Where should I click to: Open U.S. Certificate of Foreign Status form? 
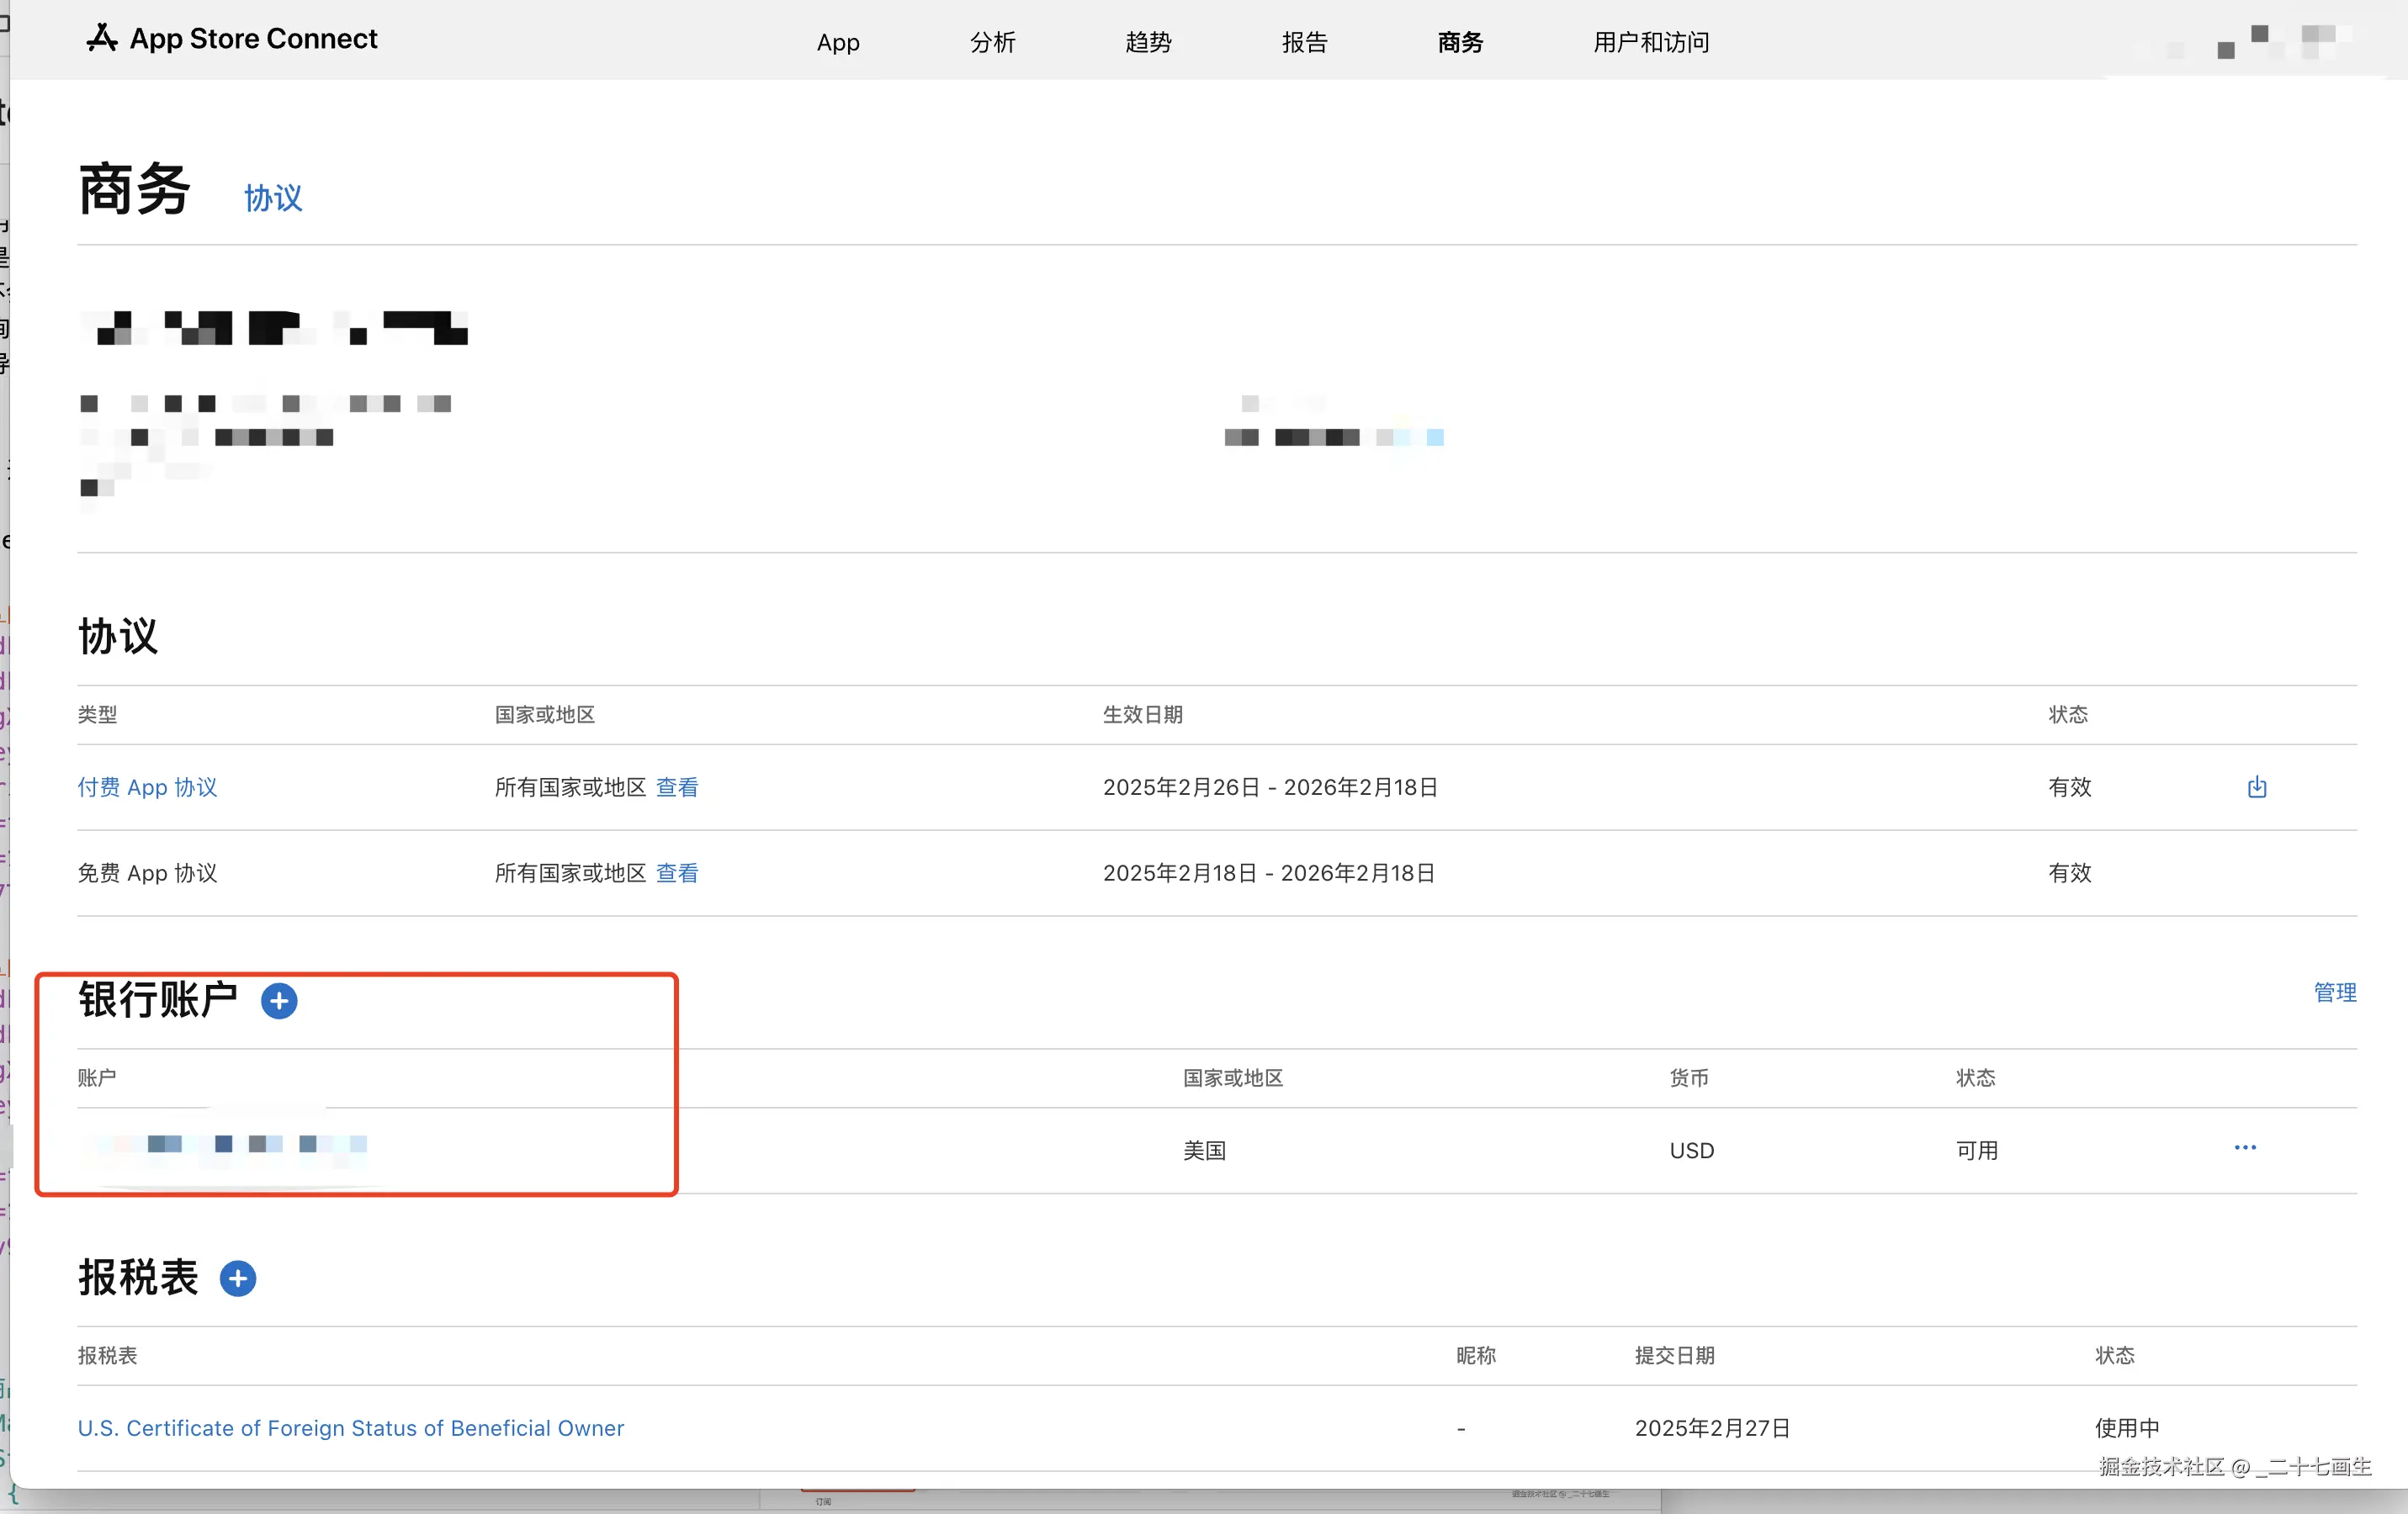coord(350,1428)
